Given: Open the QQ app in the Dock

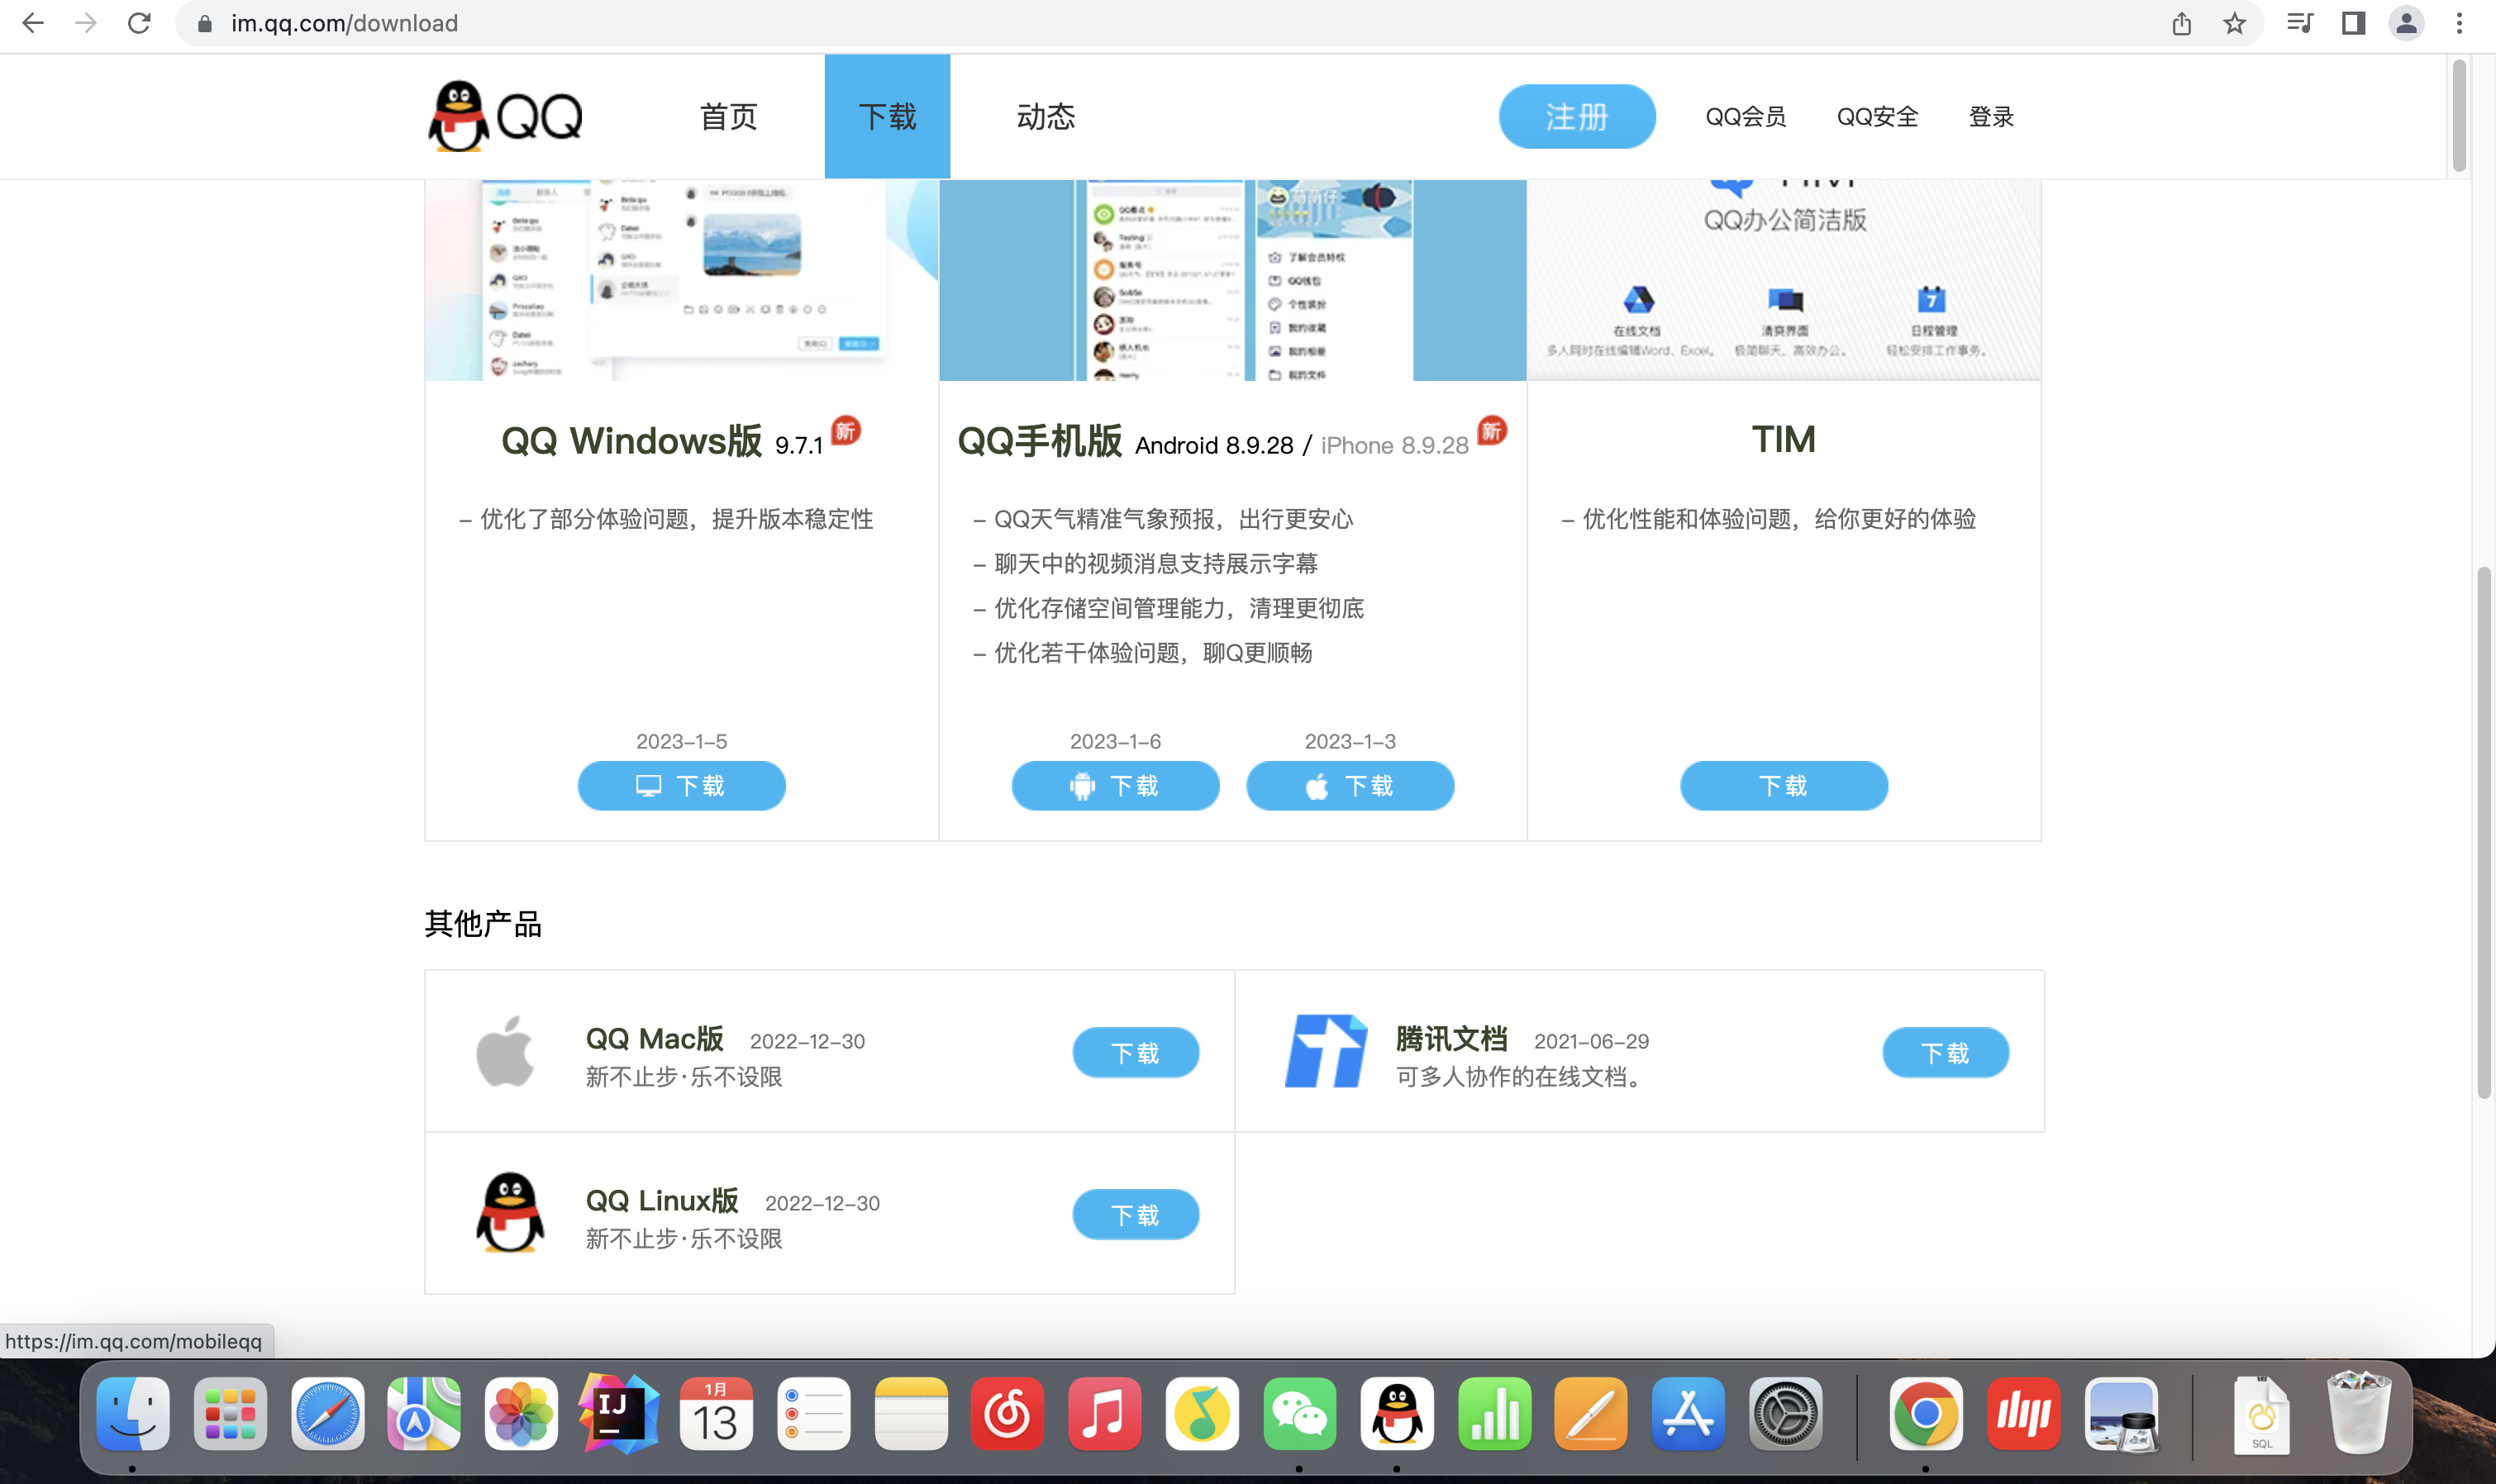Looking at the screenshot, I should tap(1396, 1413).
